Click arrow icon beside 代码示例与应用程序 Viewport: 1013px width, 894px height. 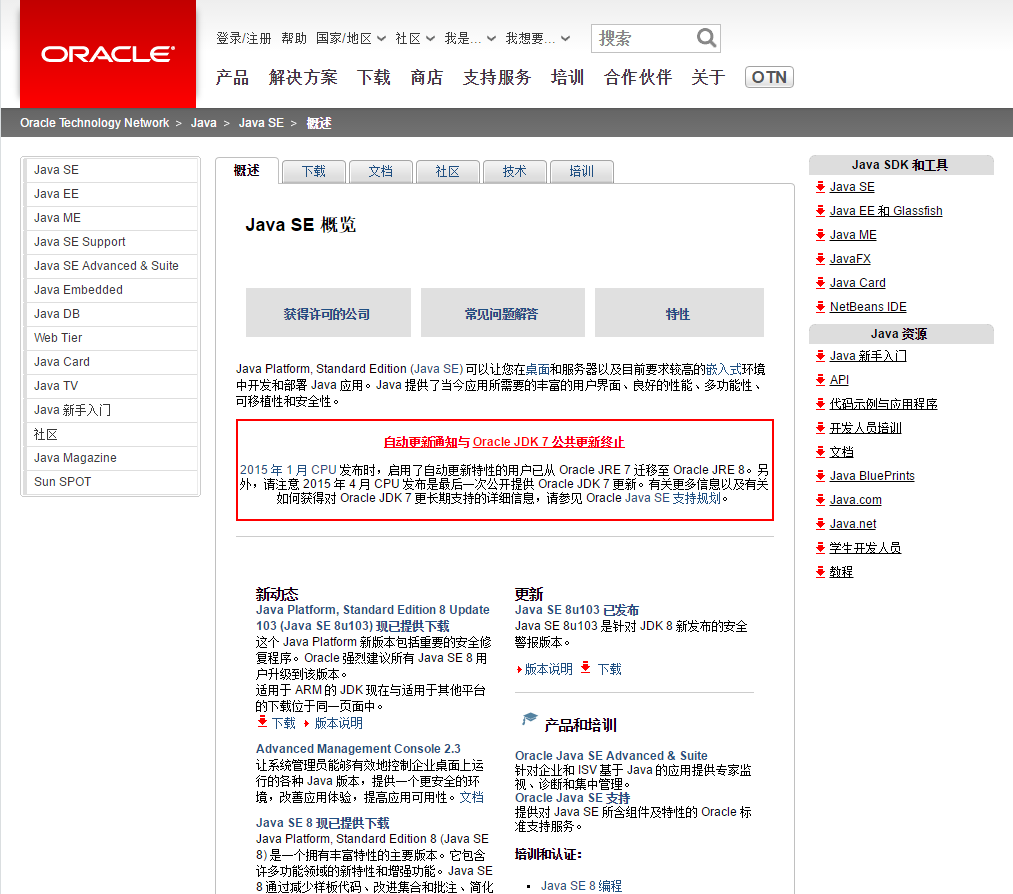click(x=820, y=404)
